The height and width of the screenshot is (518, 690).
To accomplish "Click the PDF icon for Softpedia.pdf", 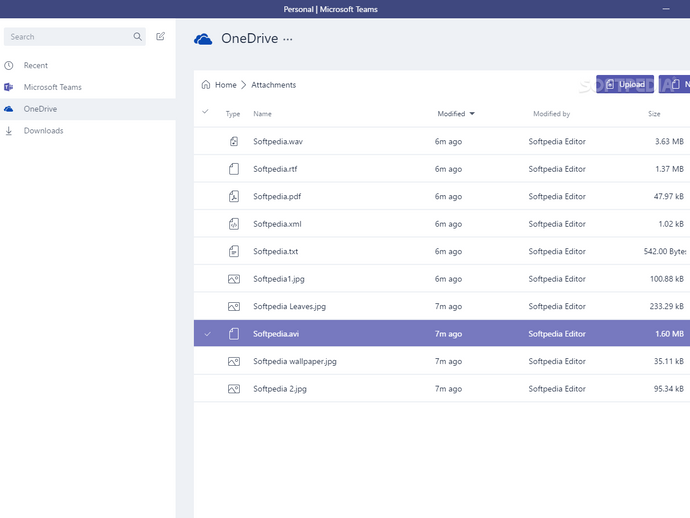I will 234,196.
